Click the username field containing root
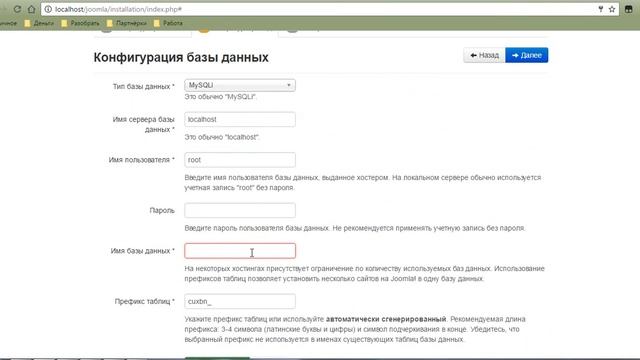This screenshot has height=360, width=640. [x=240, y=160]
